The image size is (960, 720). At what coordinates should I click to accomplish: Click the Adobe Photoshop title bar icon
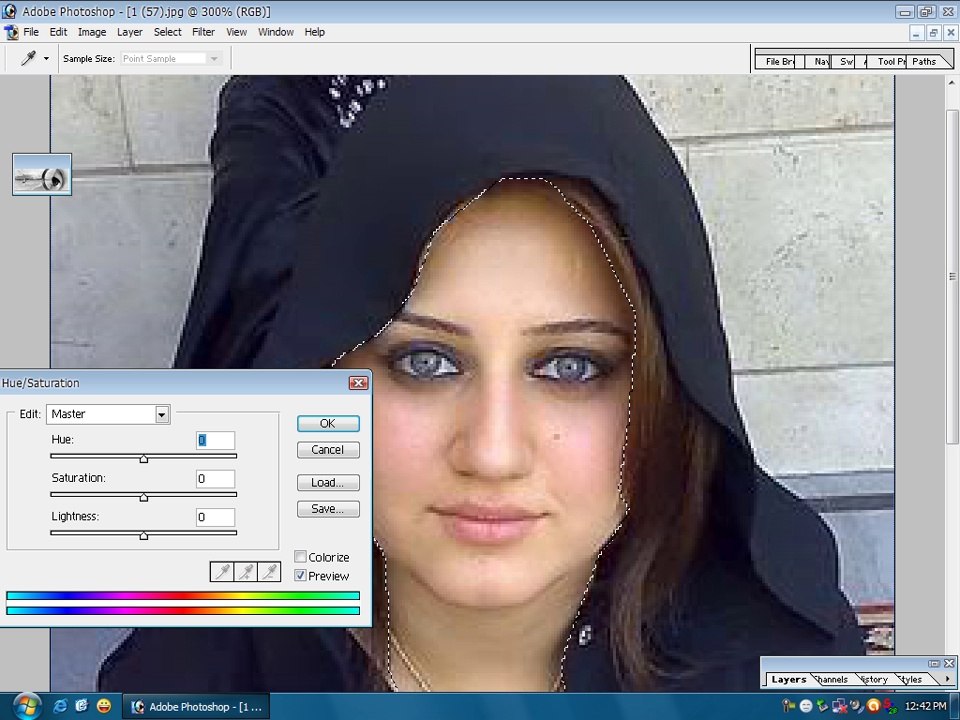(9, 11)
